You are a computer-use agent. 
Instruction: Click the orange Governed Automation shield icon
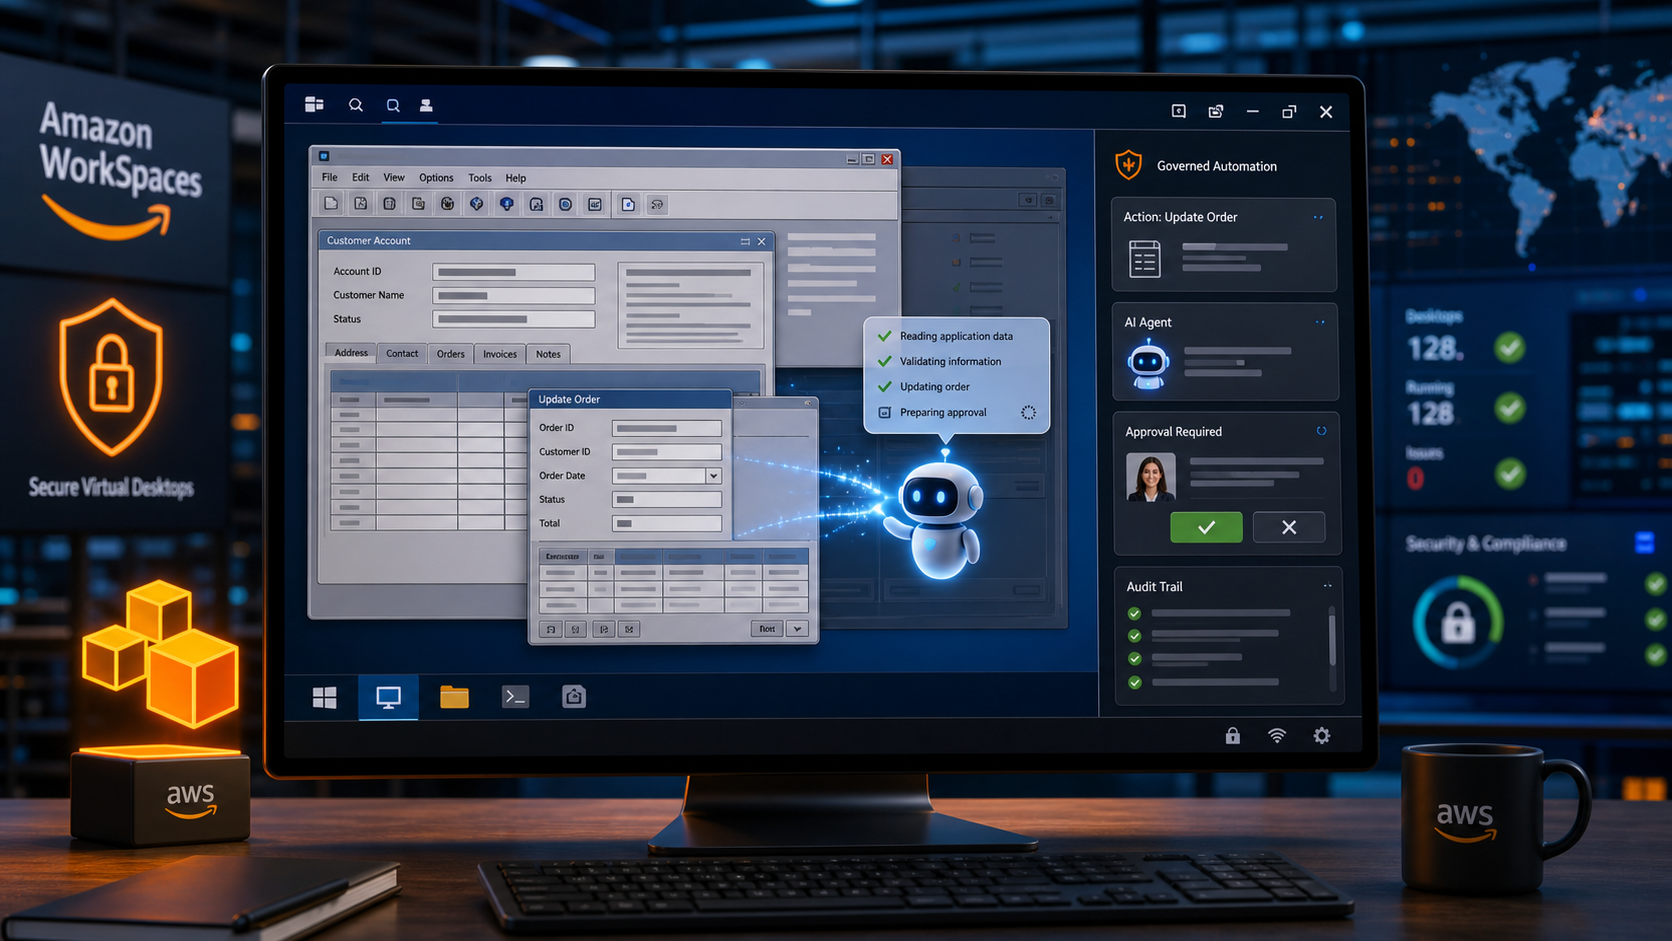[1129, 164]
